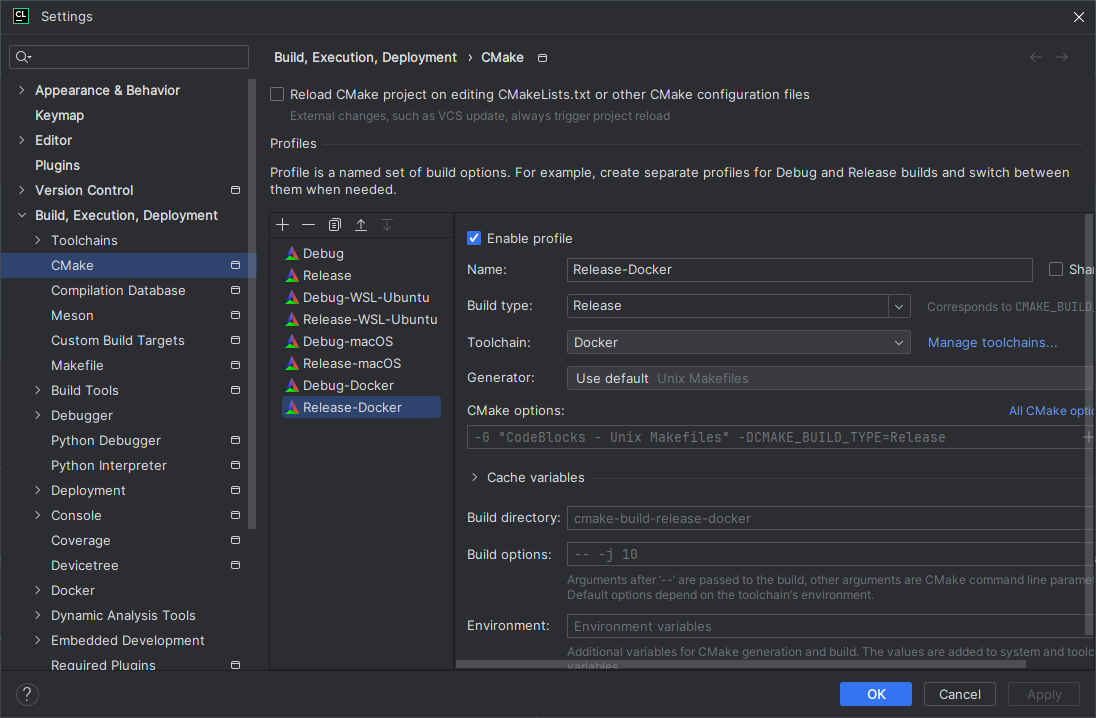Open Manage toolchains link
Image resolution: width=1096 pixels, height=718 pixels.
pos(992,341)
